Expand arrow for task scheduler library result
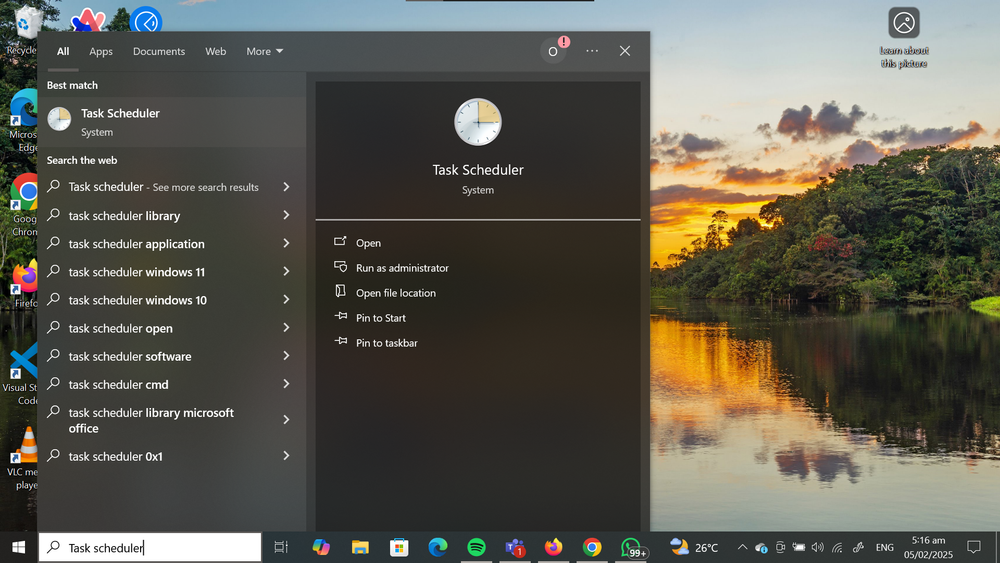Screen dimensions: 1000x563 pyautogui.click(x=286, y=215)
